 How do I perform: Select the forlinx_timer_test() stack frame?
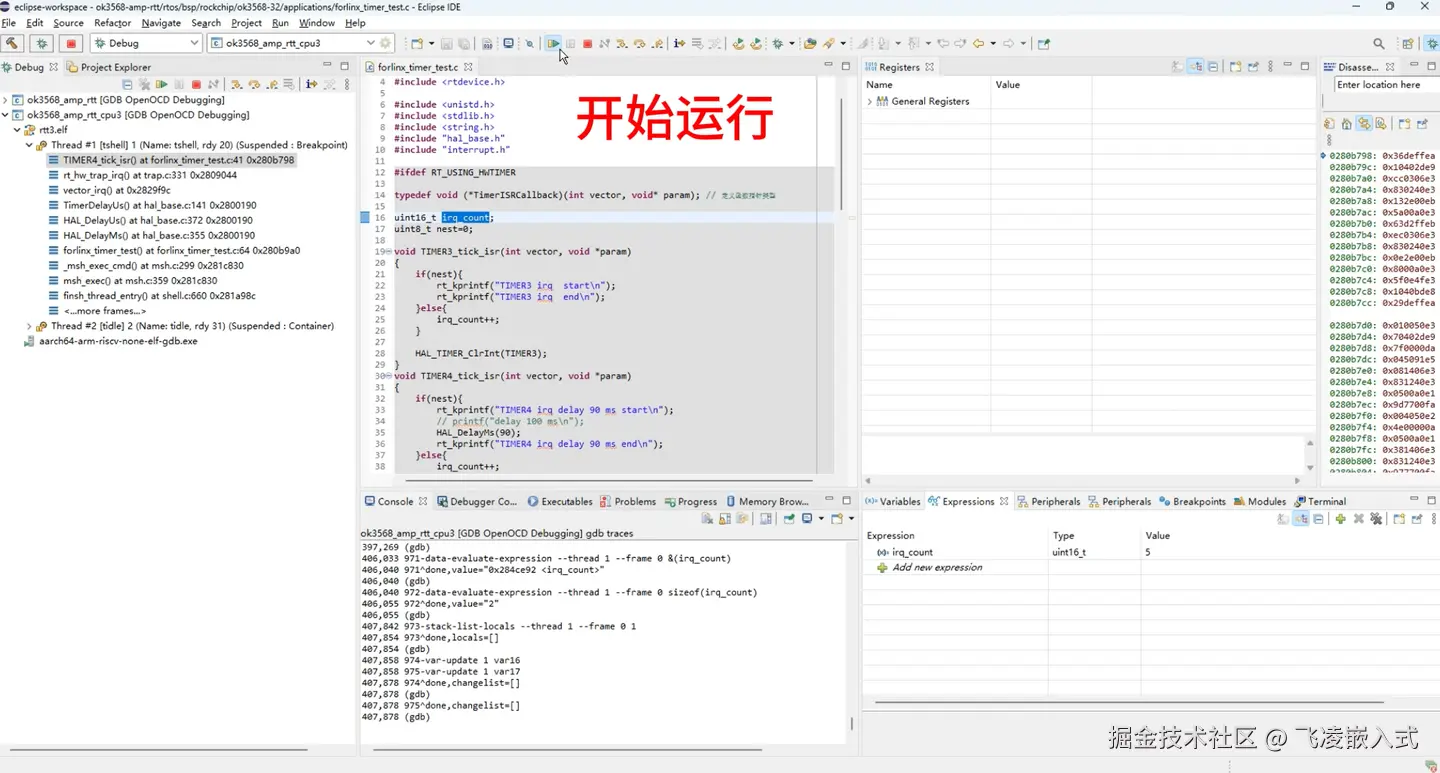pos(173,251)
